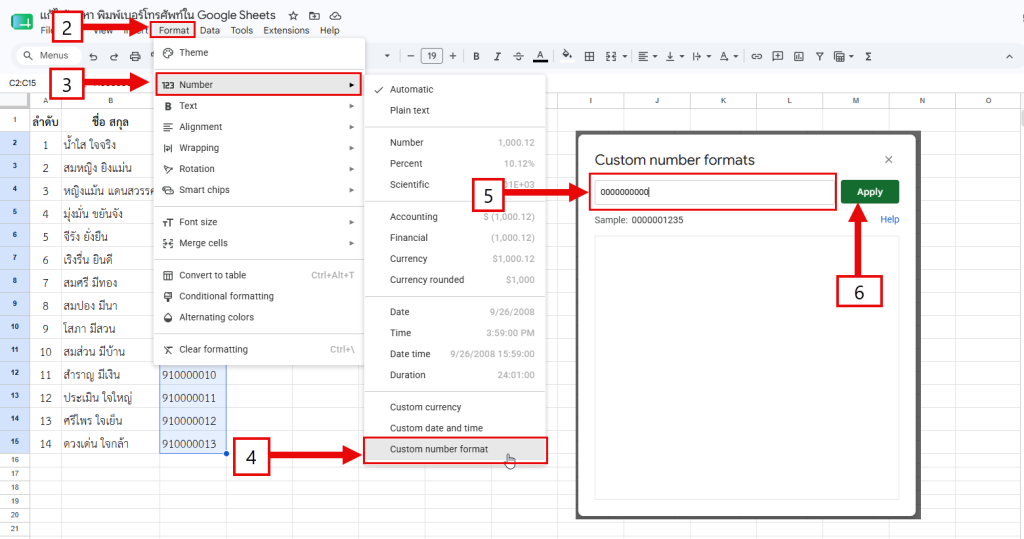1024x539 pixels.
Task: Click the Redo icon in toolbar
Action: [114, 57]
